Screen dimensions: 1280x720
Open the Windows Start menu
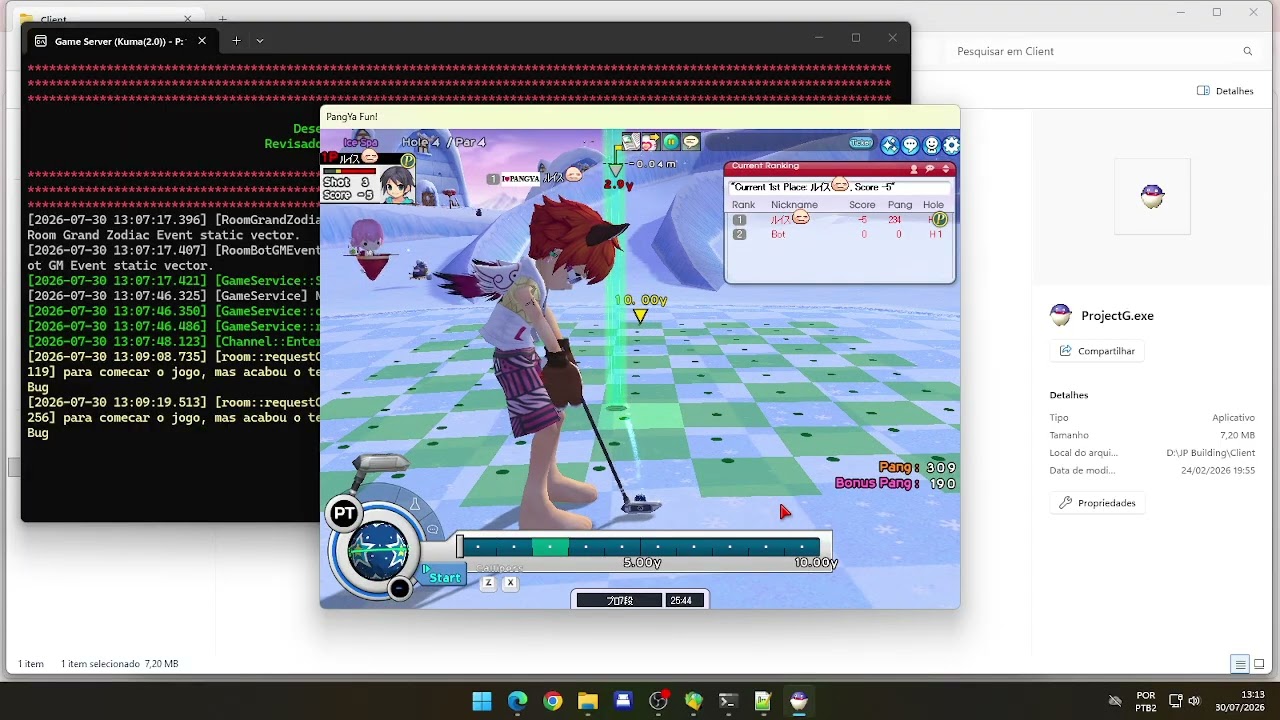[x=482, y=701]
